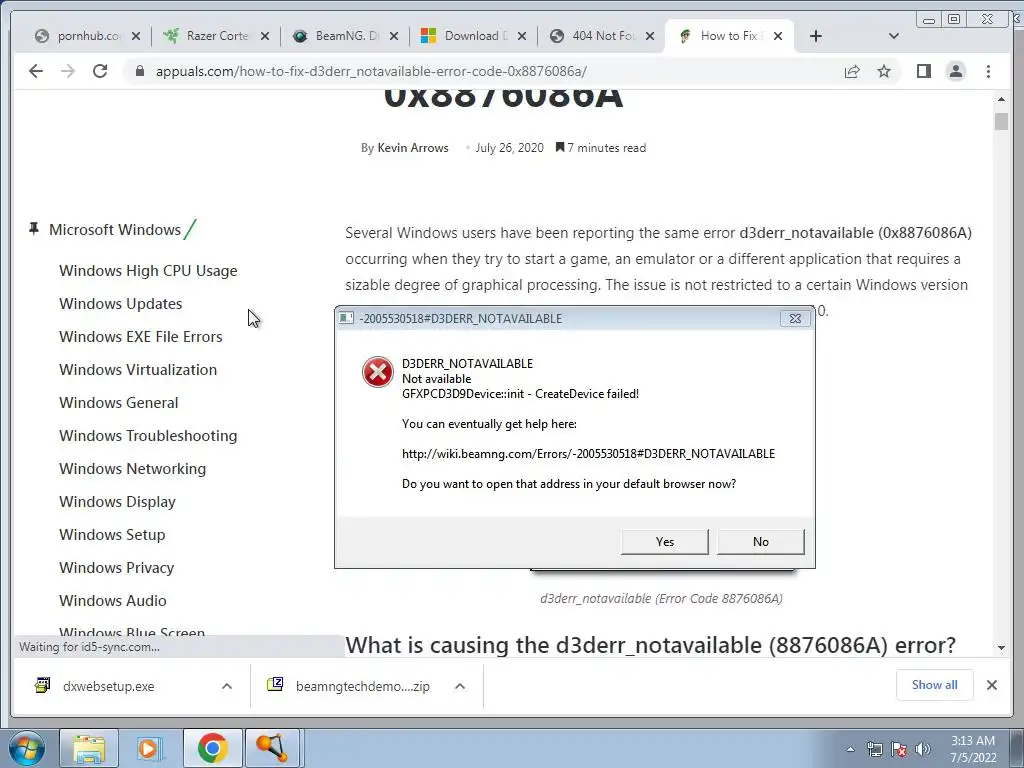Open the Chrome three-dot menu

pyautogui.click(x=988, y=71)
